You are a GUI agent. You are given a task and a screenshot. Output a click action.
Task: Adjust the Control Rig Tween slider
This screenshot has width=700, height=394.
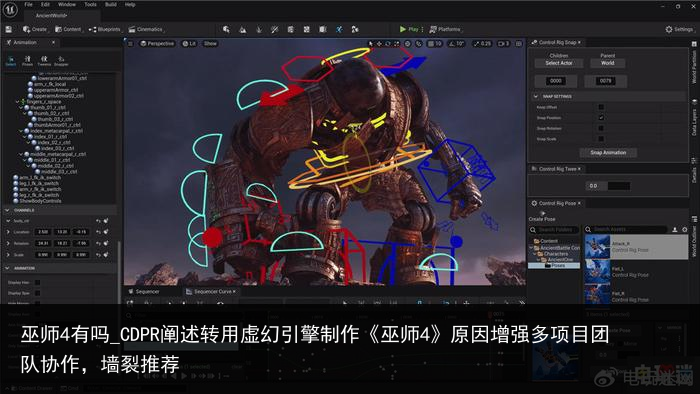click(608, 186)
